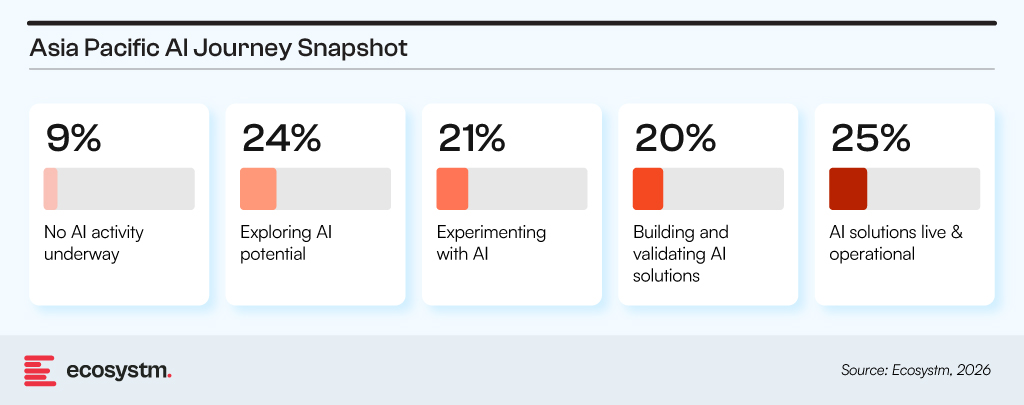Image resolution: width=1024 pixels, height=405 pixels.
Task: Click the light pink 9% bar fill
Action: point(51,189)
